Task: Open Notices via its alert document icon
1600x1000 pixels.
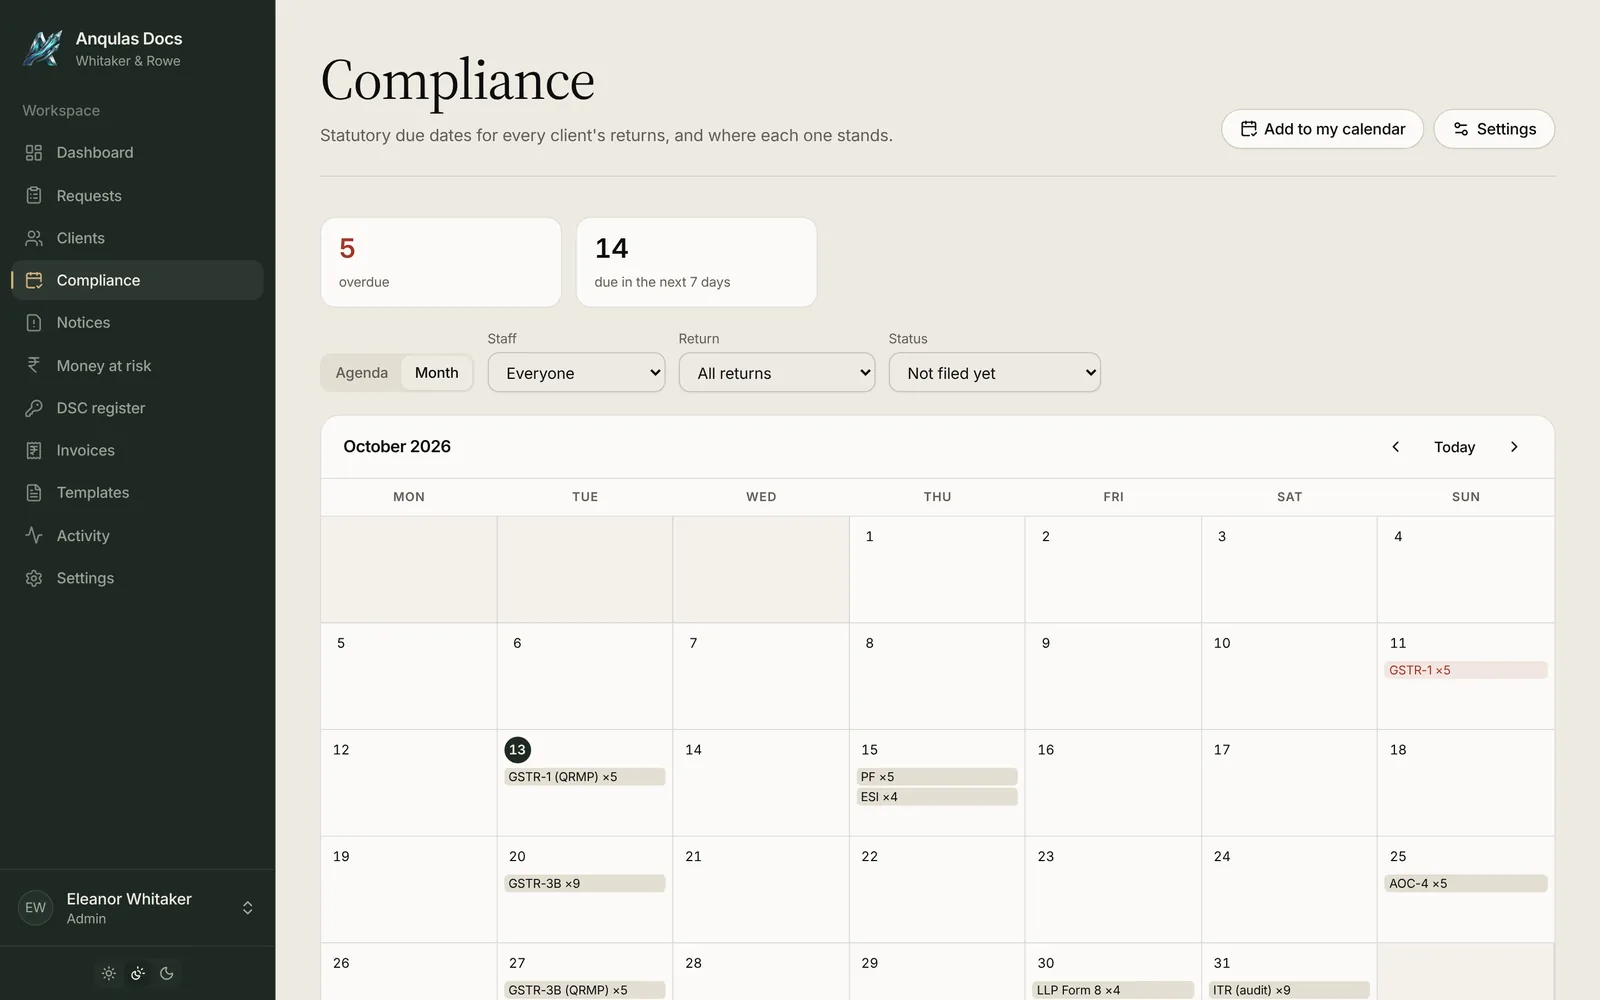Action: tap(34, 323)
